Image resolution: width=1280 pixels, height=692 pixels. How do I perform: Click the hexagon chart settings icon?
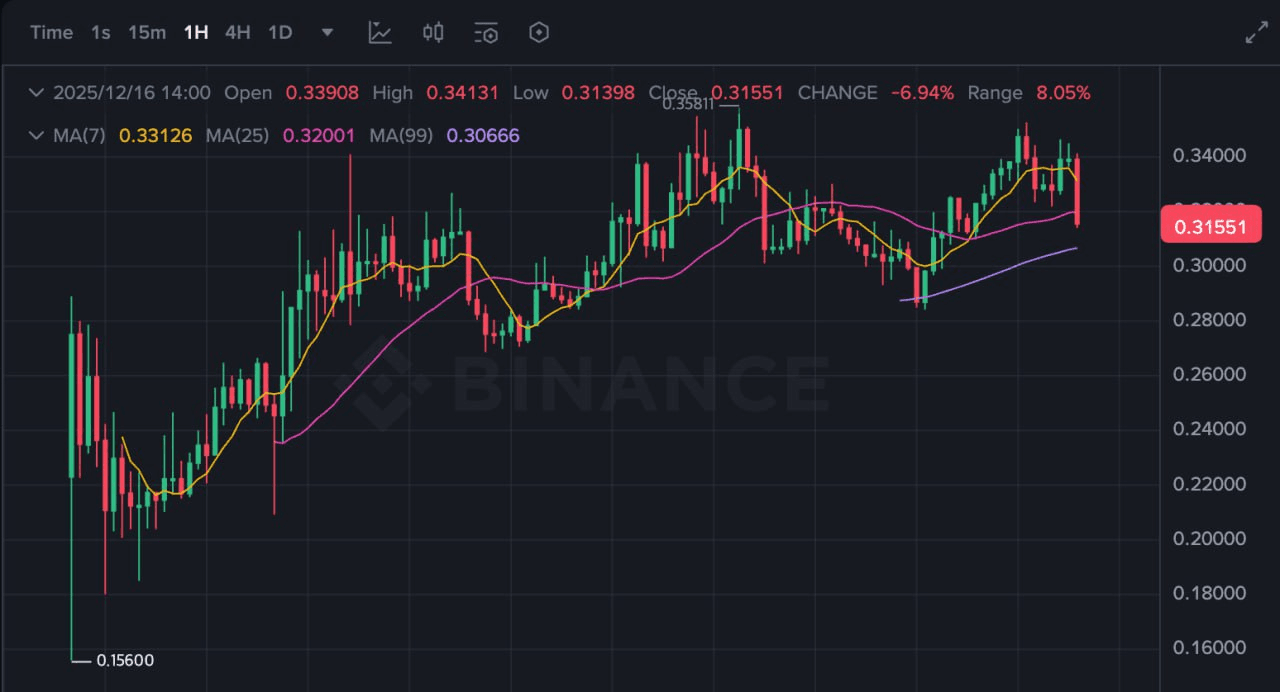[539, 32]
